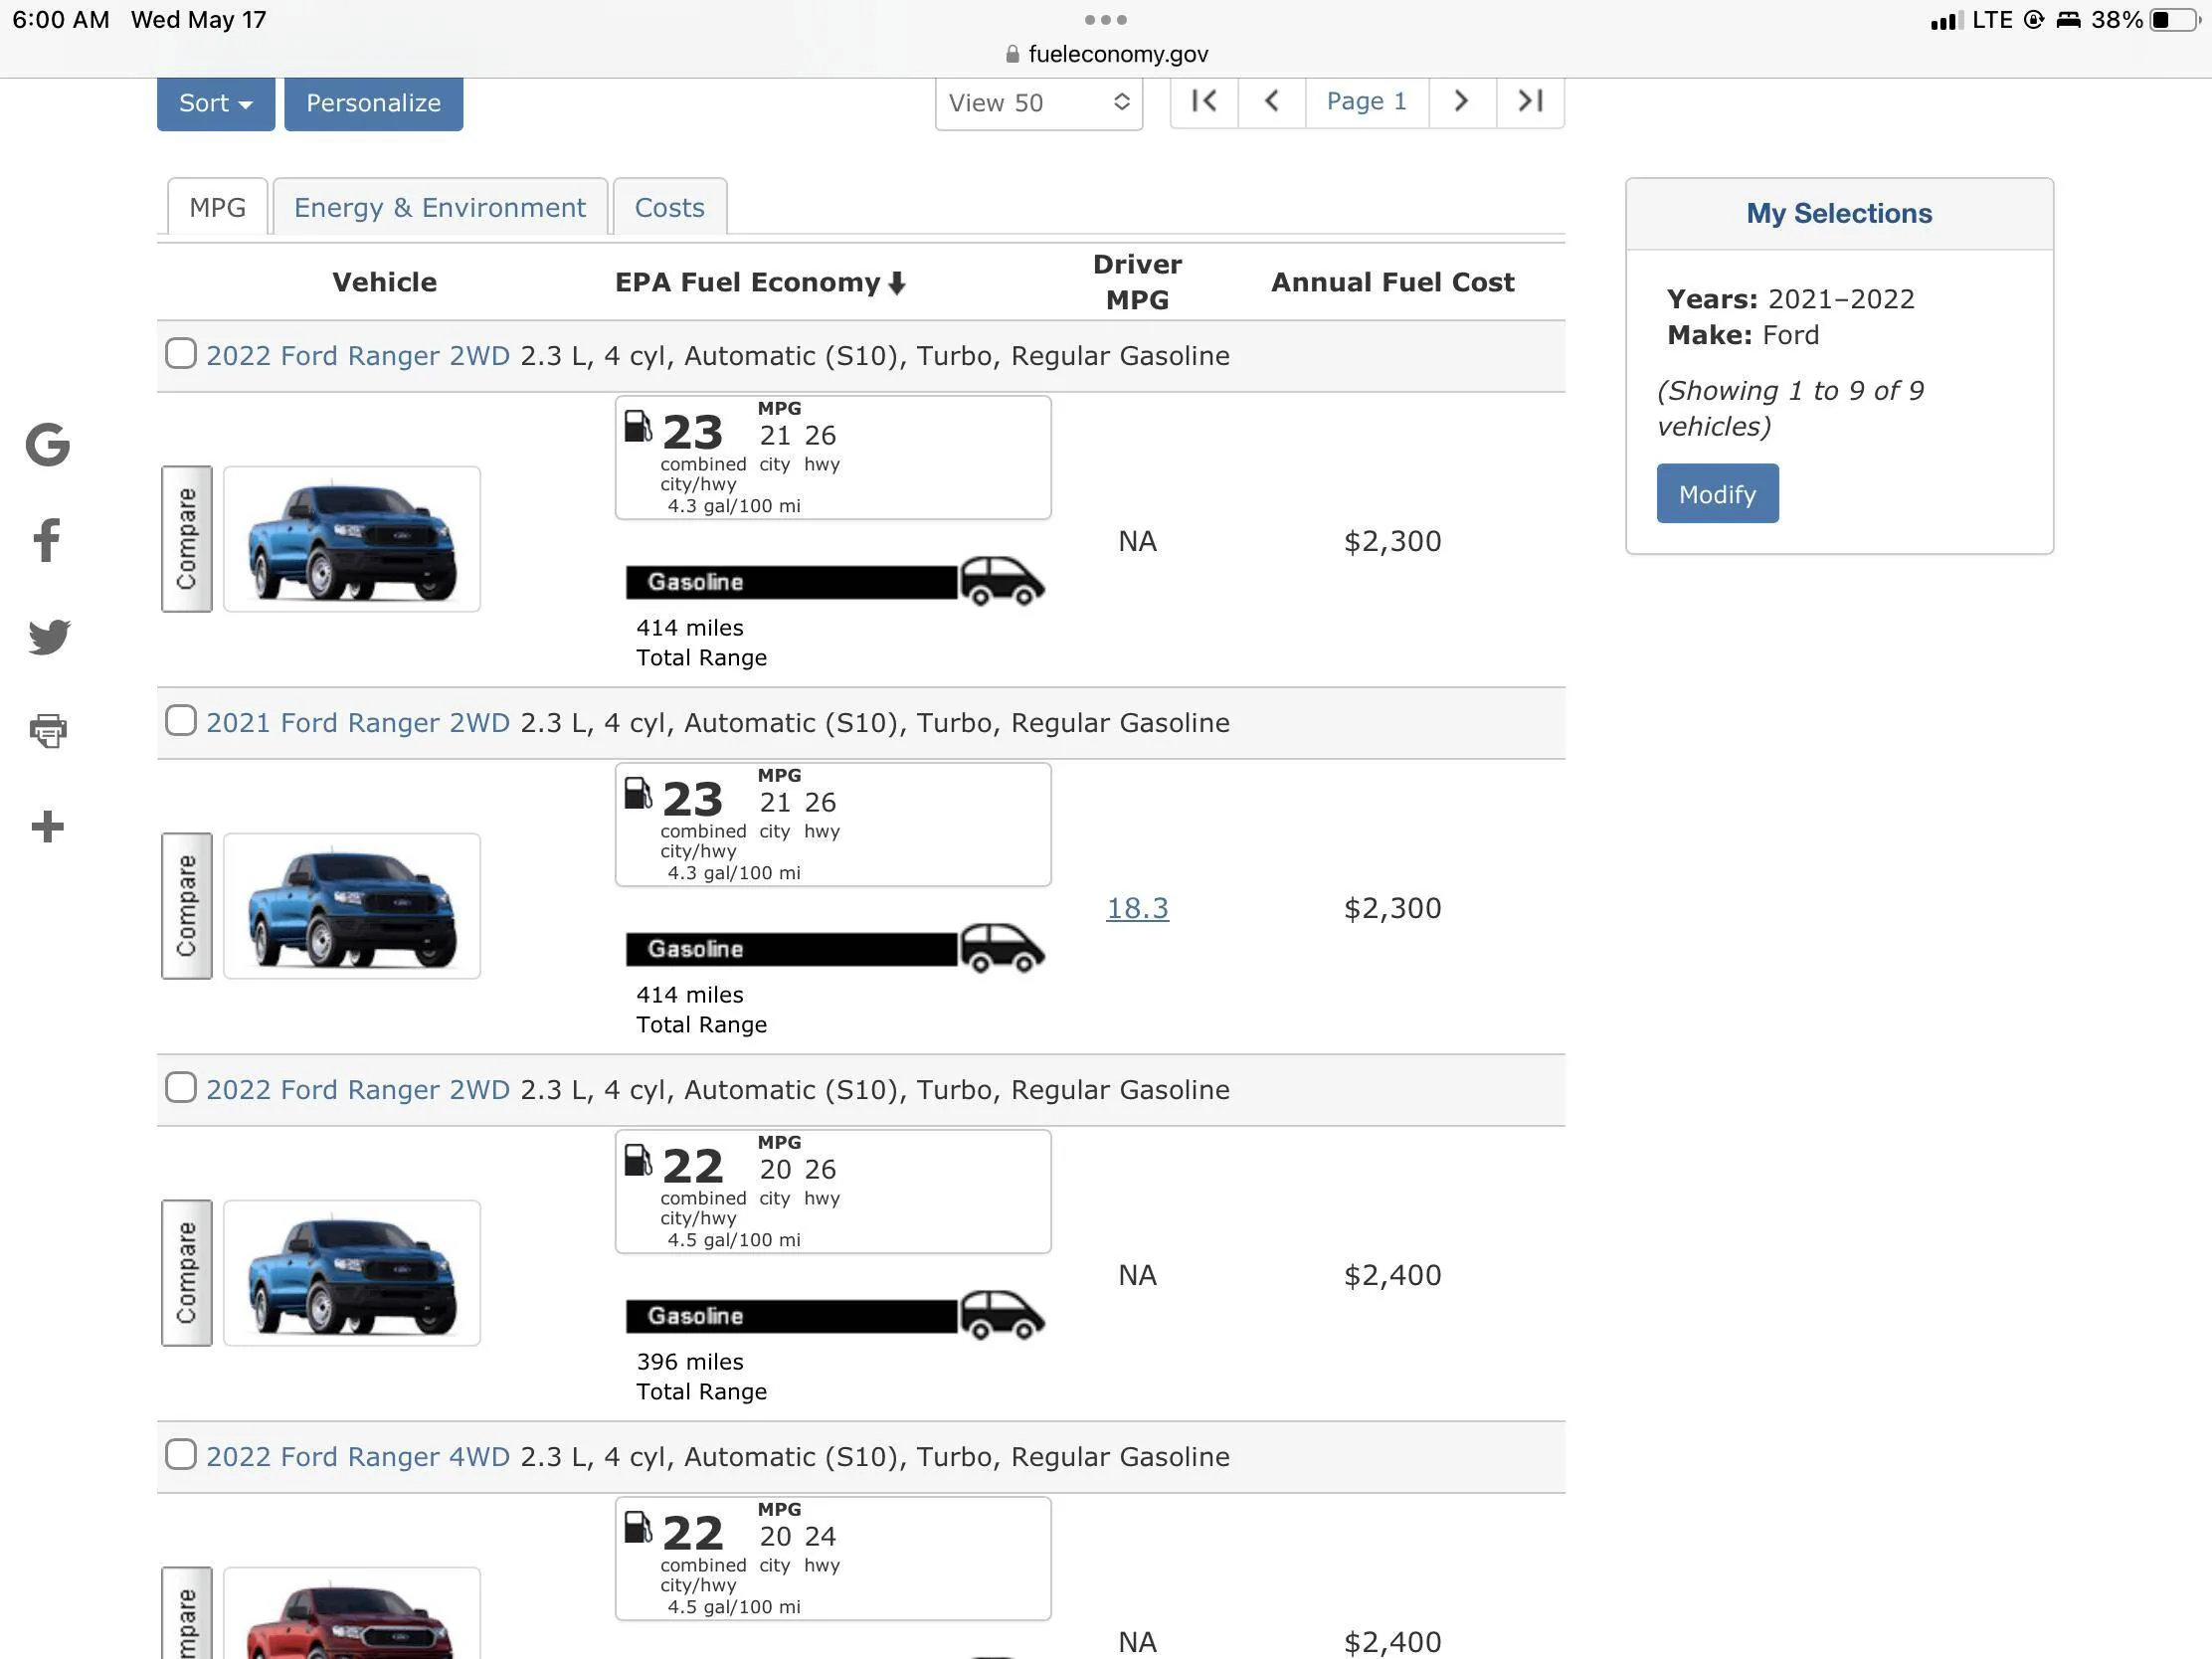The image size is (2212, 1659).
Task: Switch to the Energy & Environment tab
Action: 440,207
